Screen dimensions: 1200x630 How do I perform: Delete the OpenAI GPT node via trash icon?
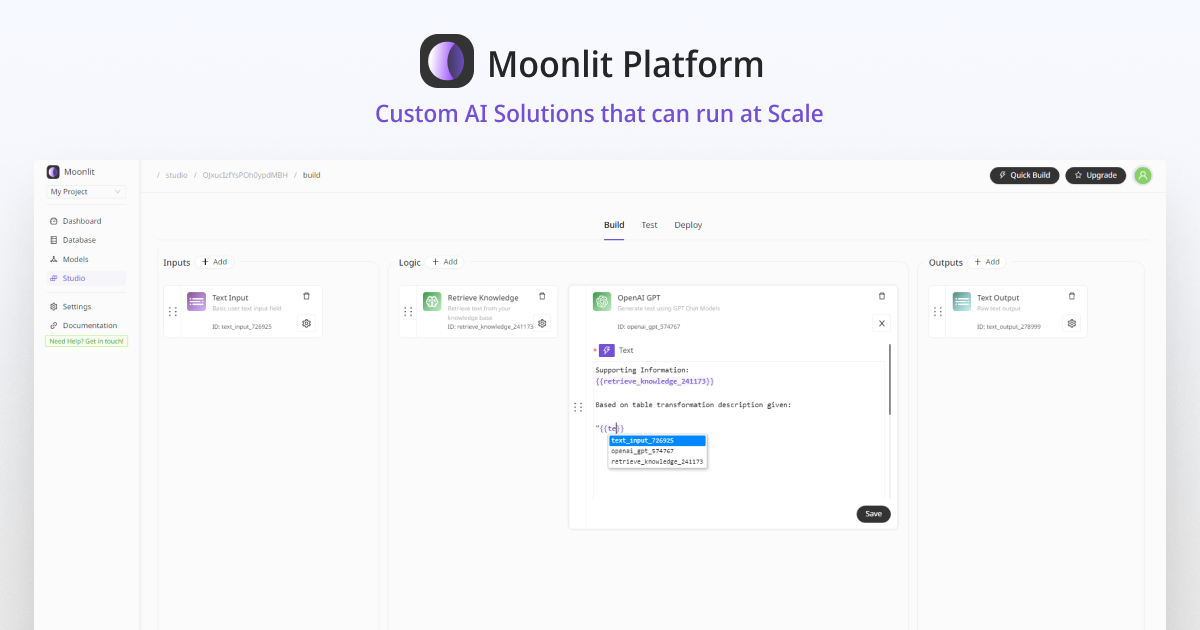(x=882, y=296)
